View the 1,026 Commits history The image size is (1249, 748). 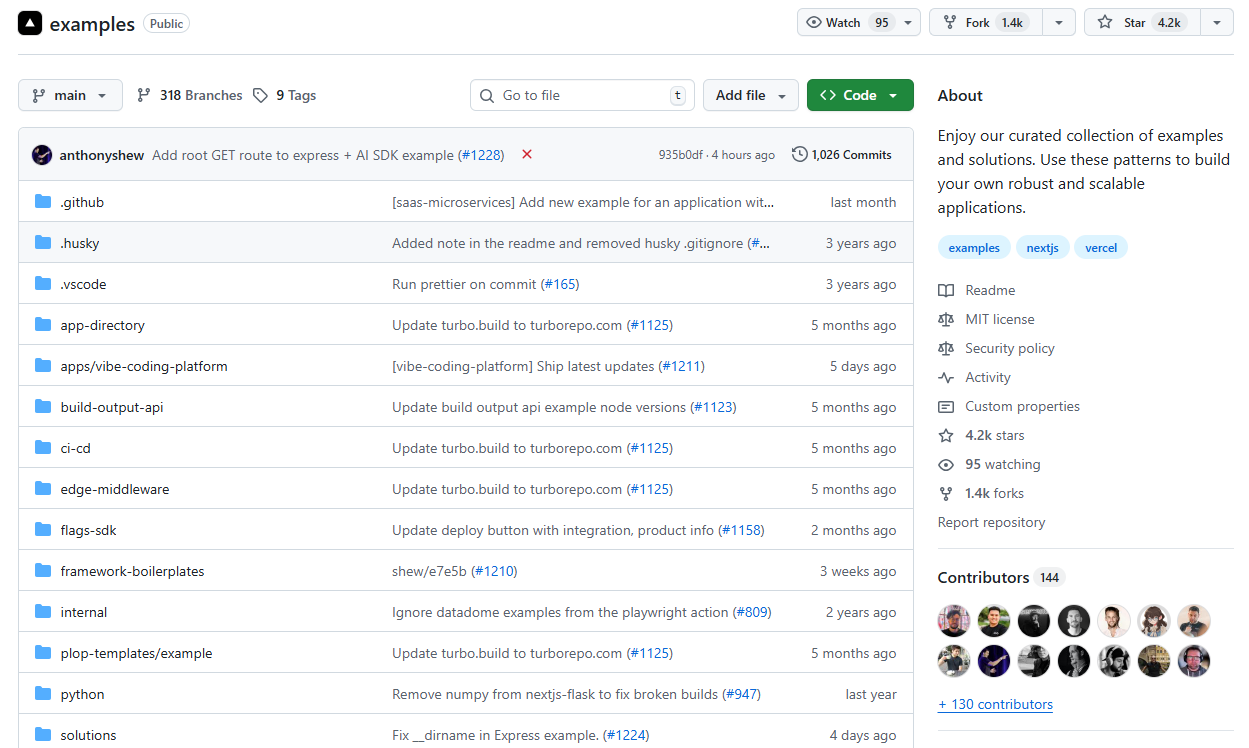[842, 155]
